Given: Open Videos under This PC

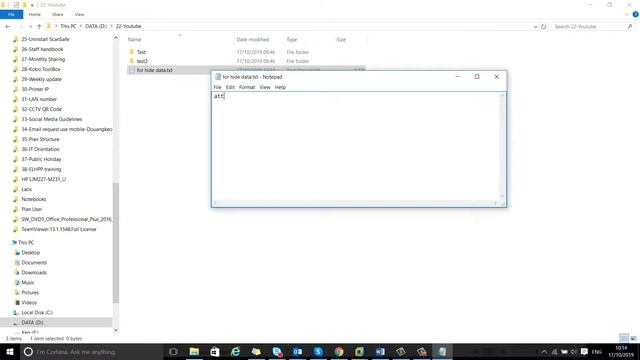Looking at the screenshot, I should tap(29, 302).
